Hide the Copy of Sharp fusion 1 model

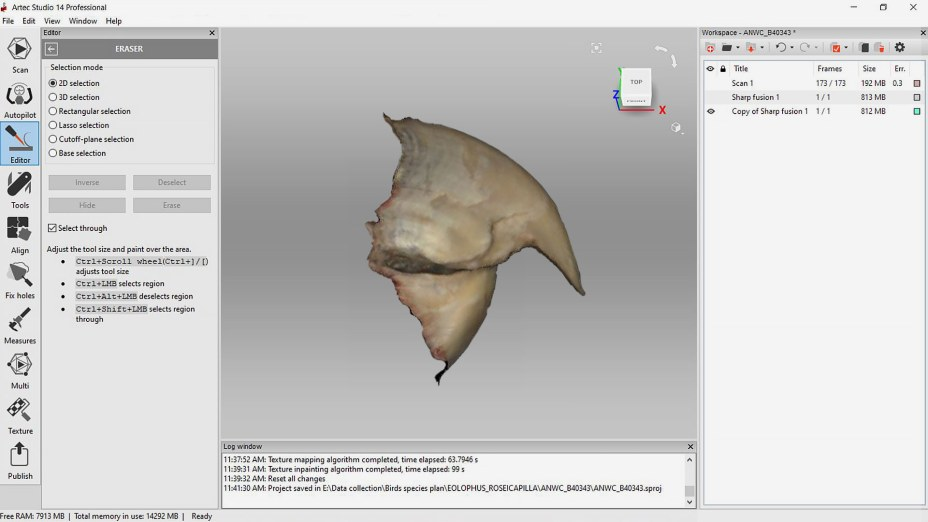pyautogui.click(x=710, y=111)
